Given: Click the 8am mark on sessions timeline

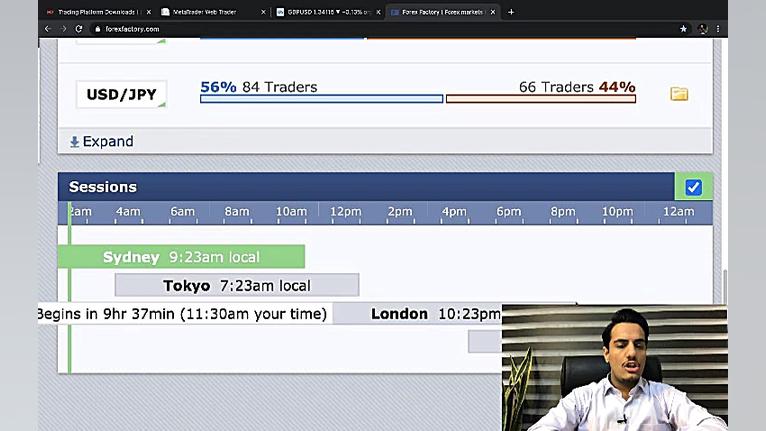Looking at the screenshot, I should 237,212.
